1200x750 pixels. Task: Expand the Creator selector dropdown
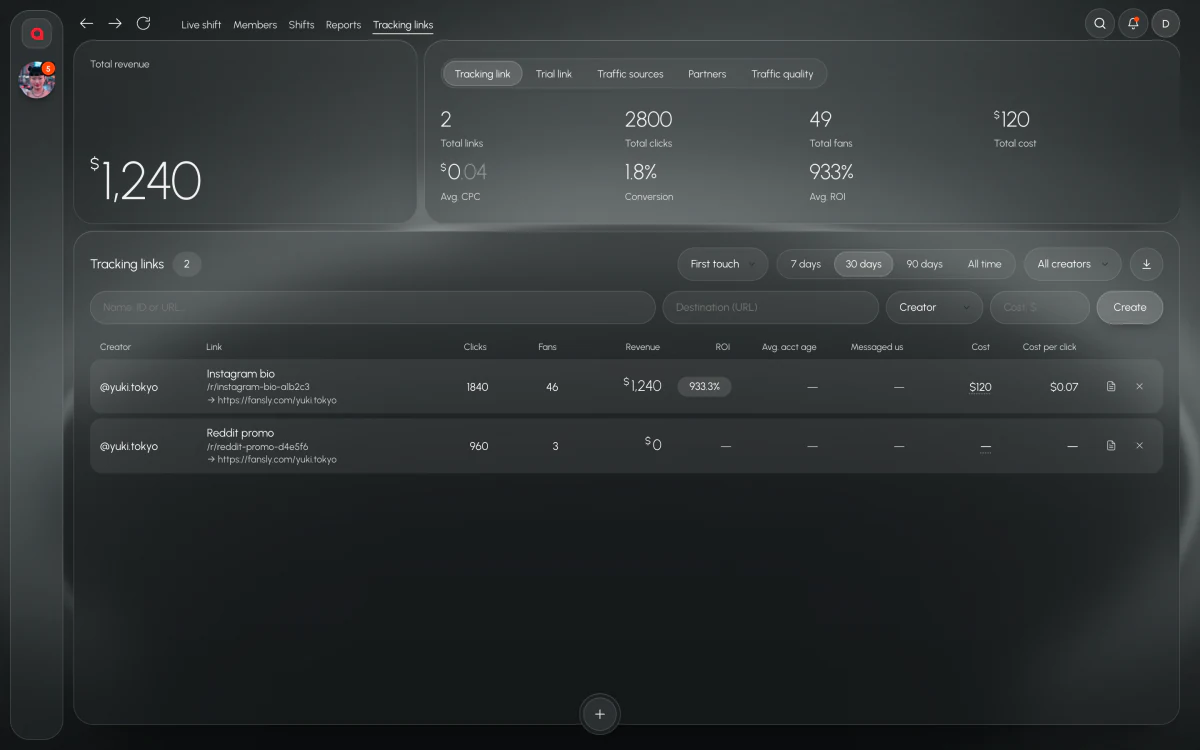(x=934, y=307)
